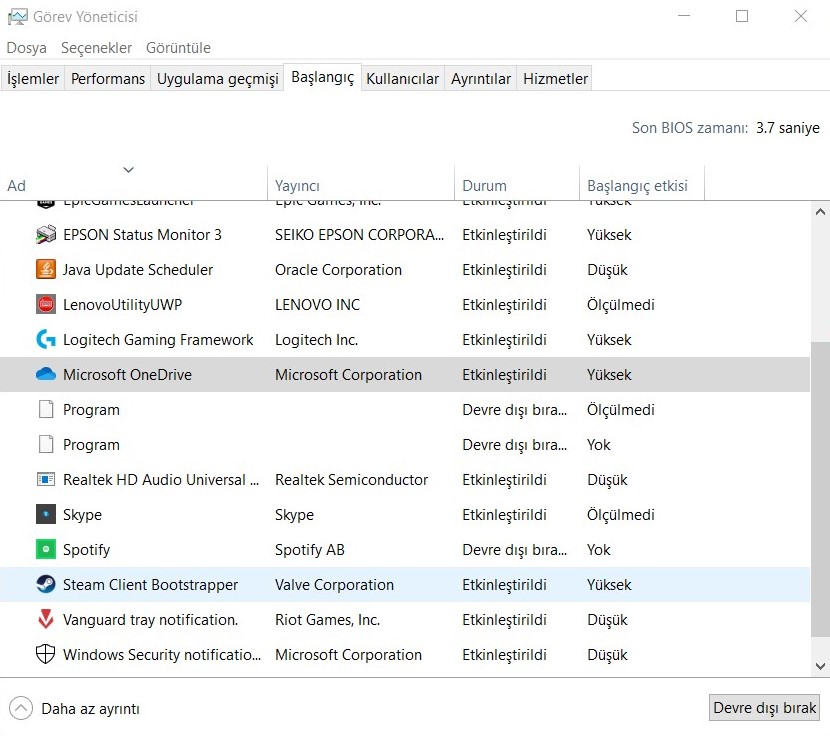
Task: Select the 'Steam Client Bootstrapper' entry
Action: [150, 585]
